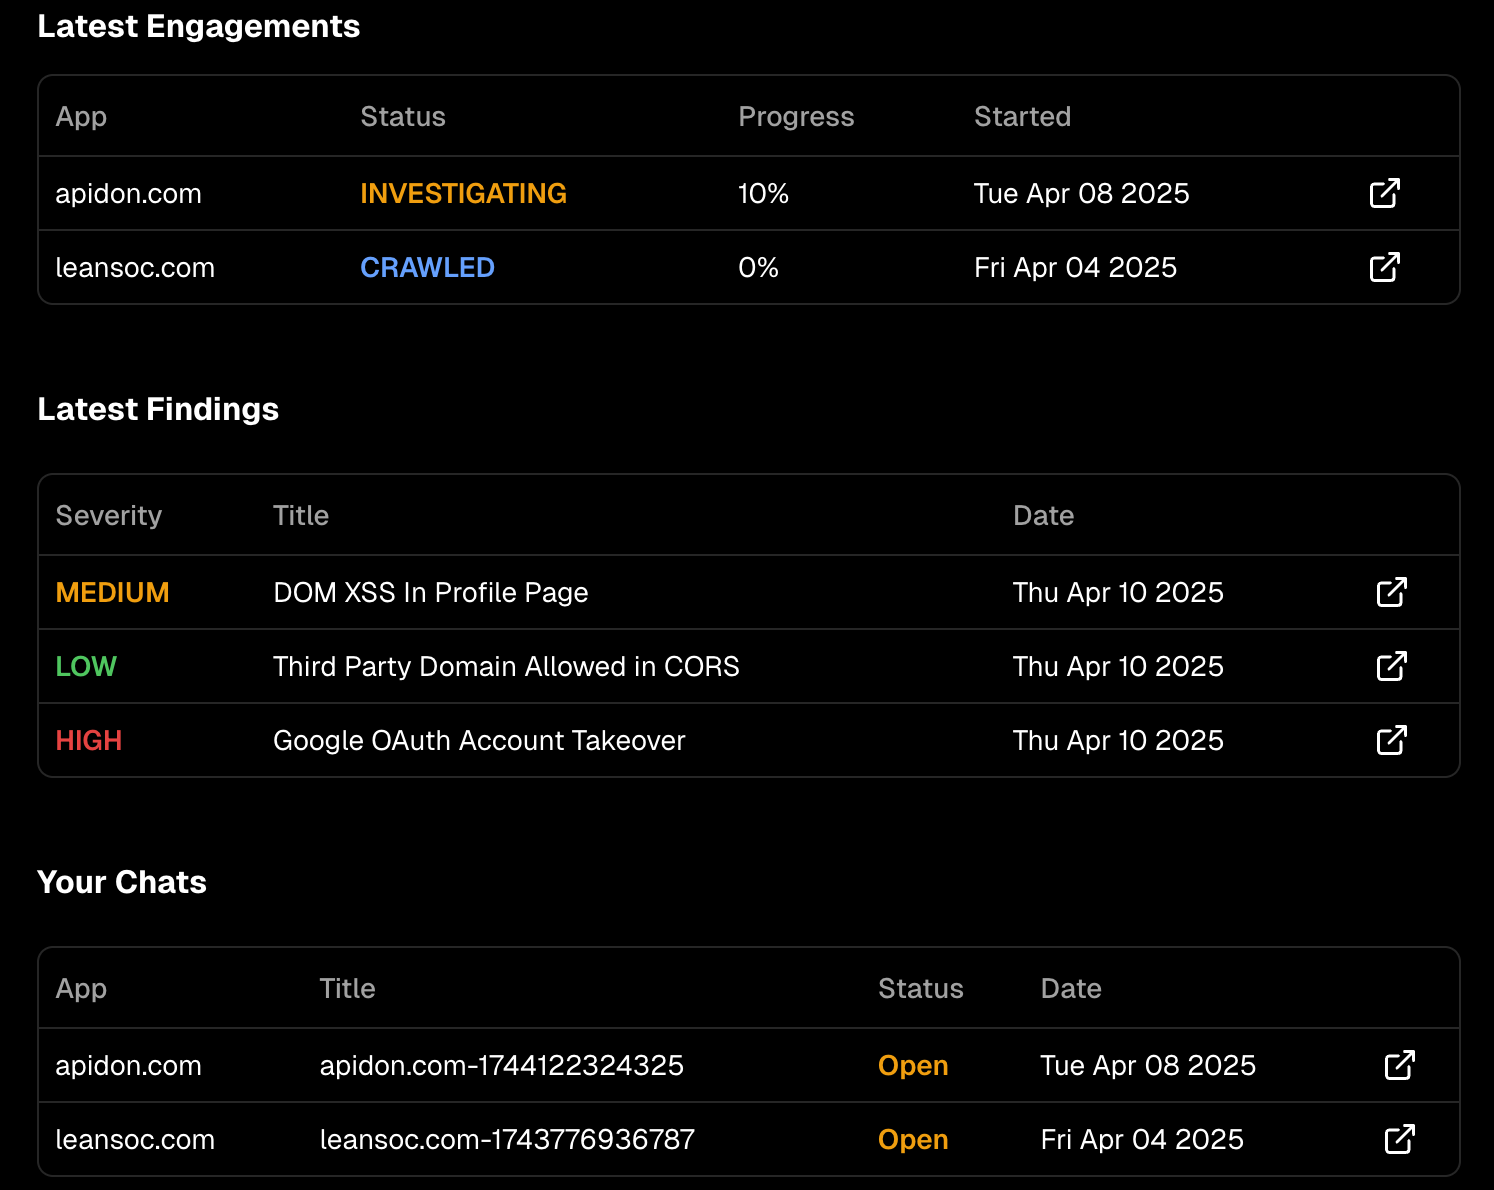This screenshot has width=1494, height=1190.
Task: Open Google OAuth Account Takeover link icon
Action: point(1391,740)
